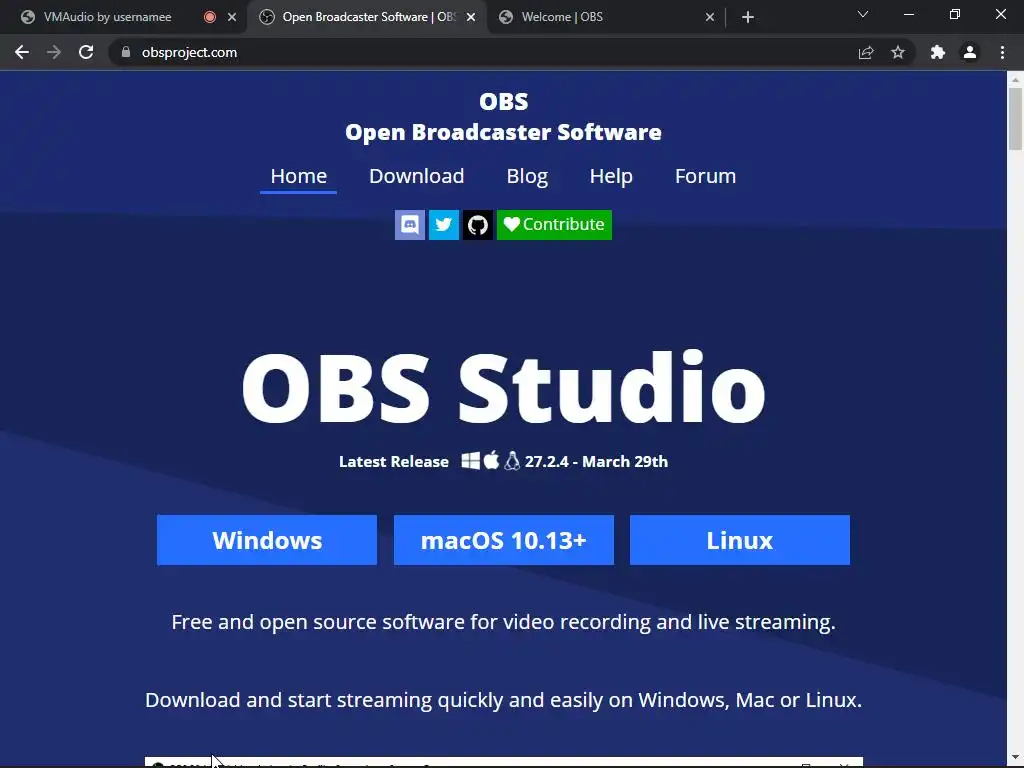Image resolution: width=1024 pixels, height=768 pixels.
Task: Click the Windows download button
Action: (x=267, y=540)
